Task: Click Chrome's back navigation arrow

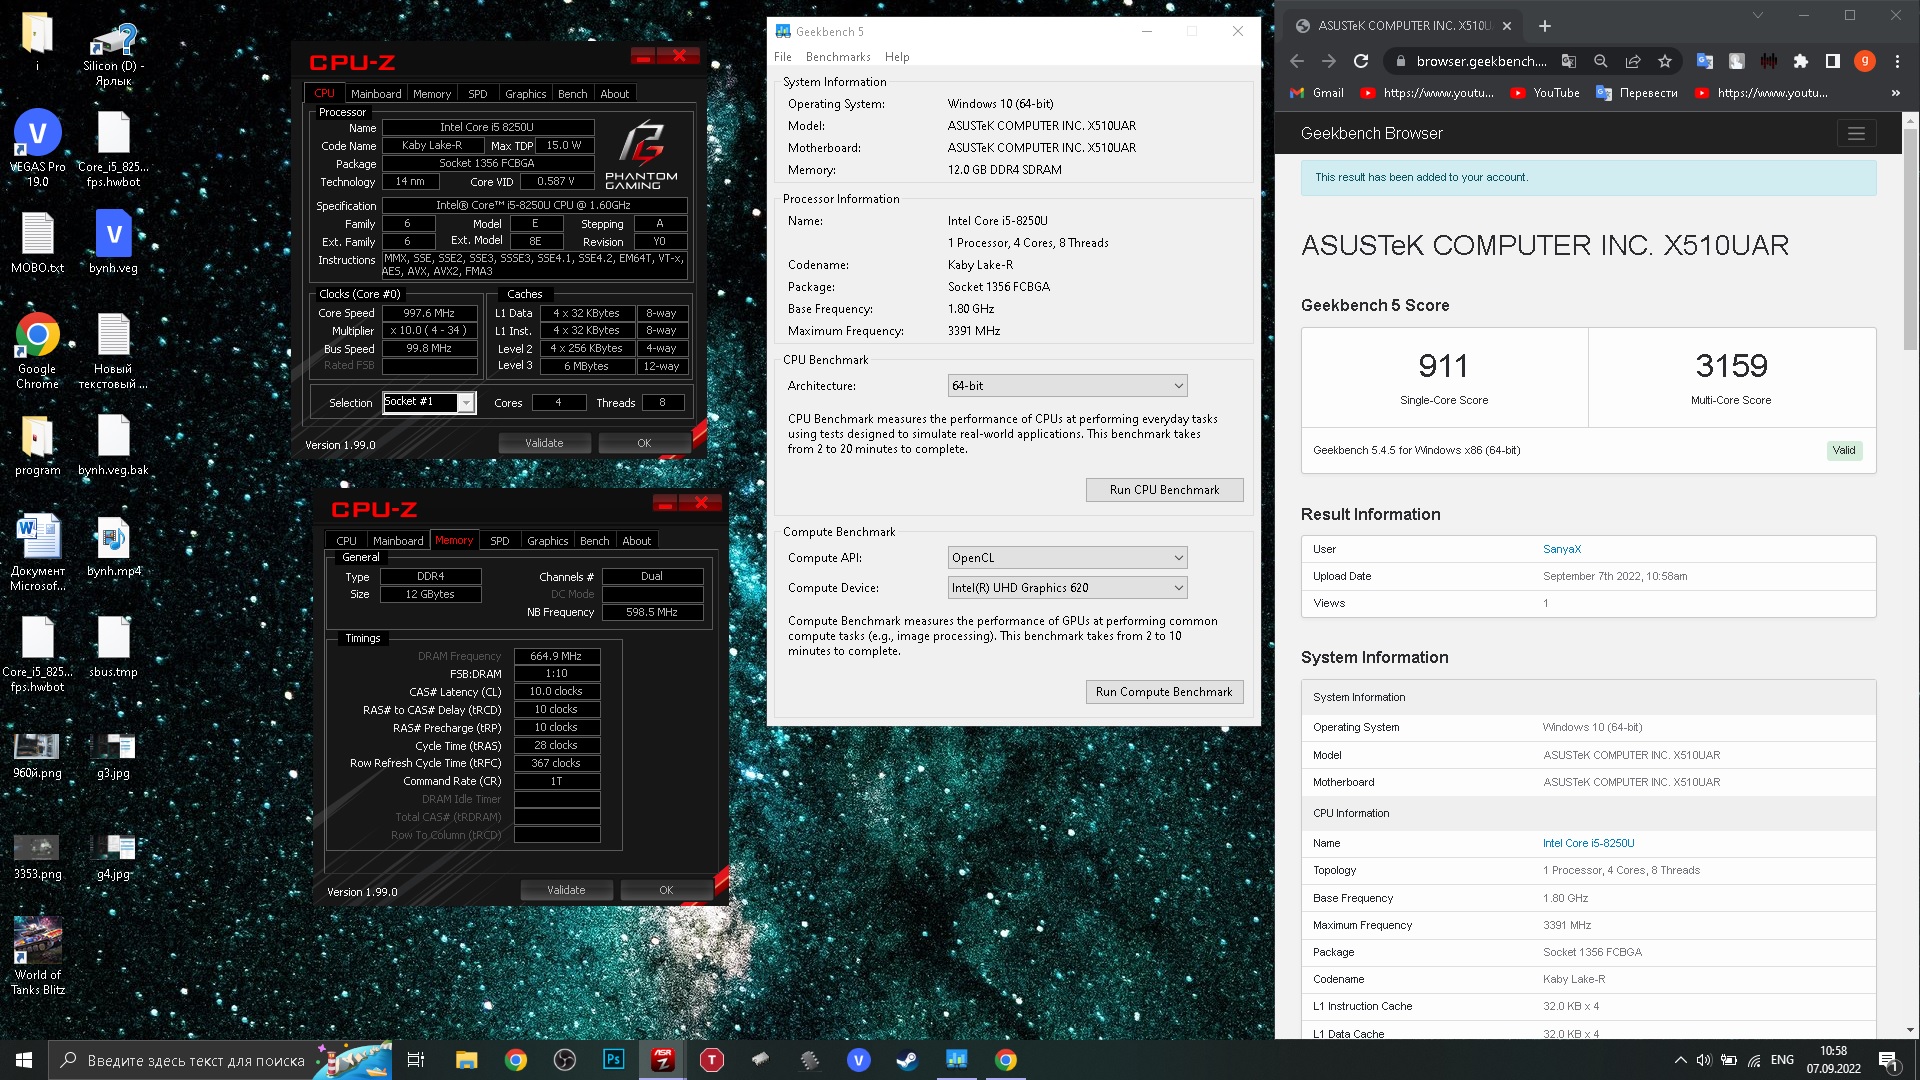Action: point(1297,61)
